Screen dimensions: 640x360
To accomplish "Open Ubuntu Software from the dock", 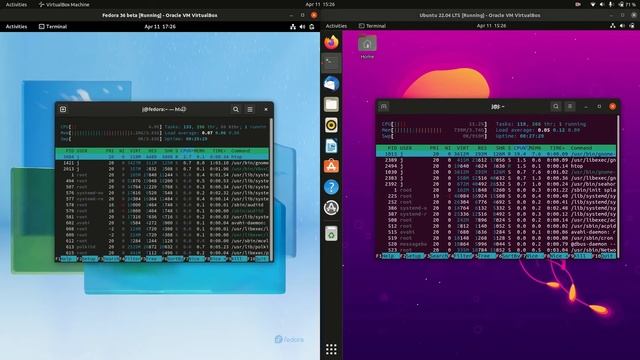I will click(x=331, y=166).
